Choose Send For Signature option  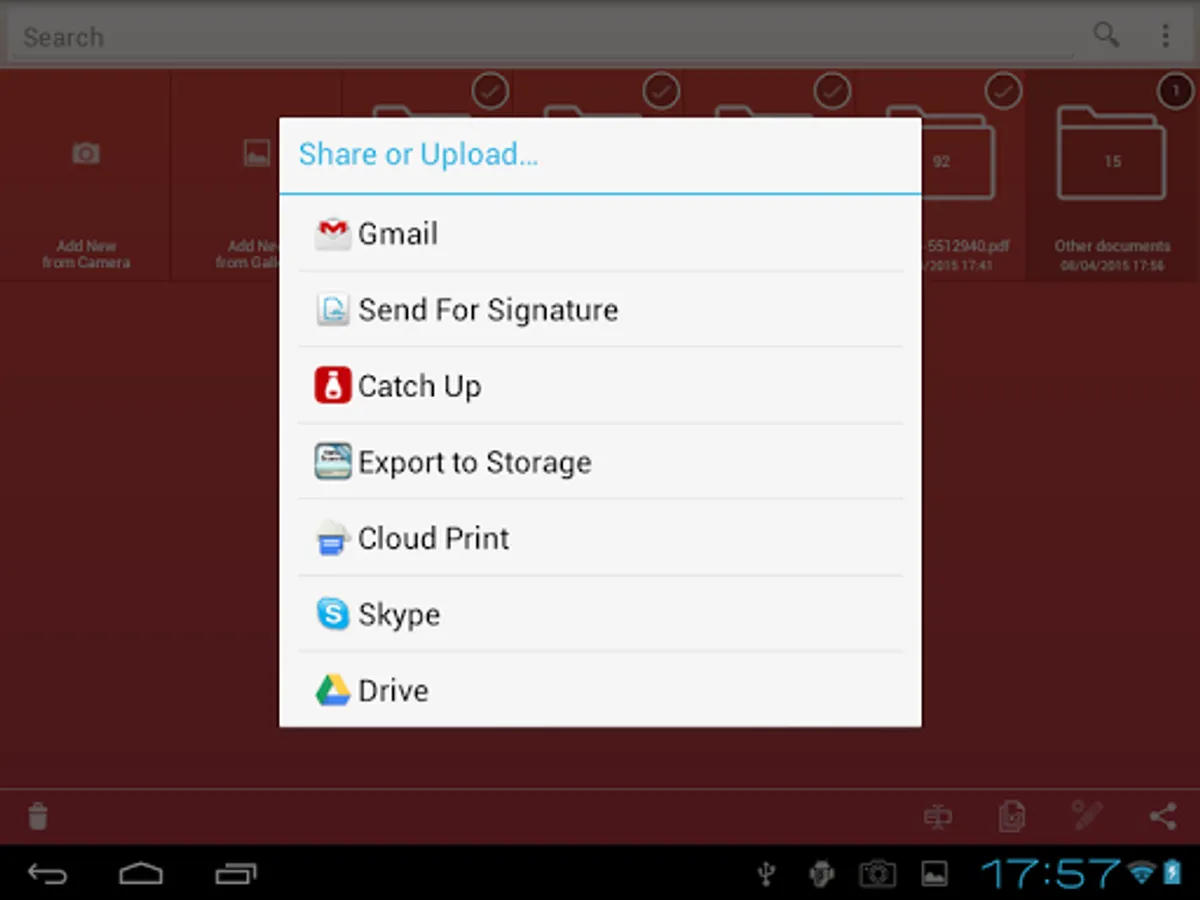[600, 310]
